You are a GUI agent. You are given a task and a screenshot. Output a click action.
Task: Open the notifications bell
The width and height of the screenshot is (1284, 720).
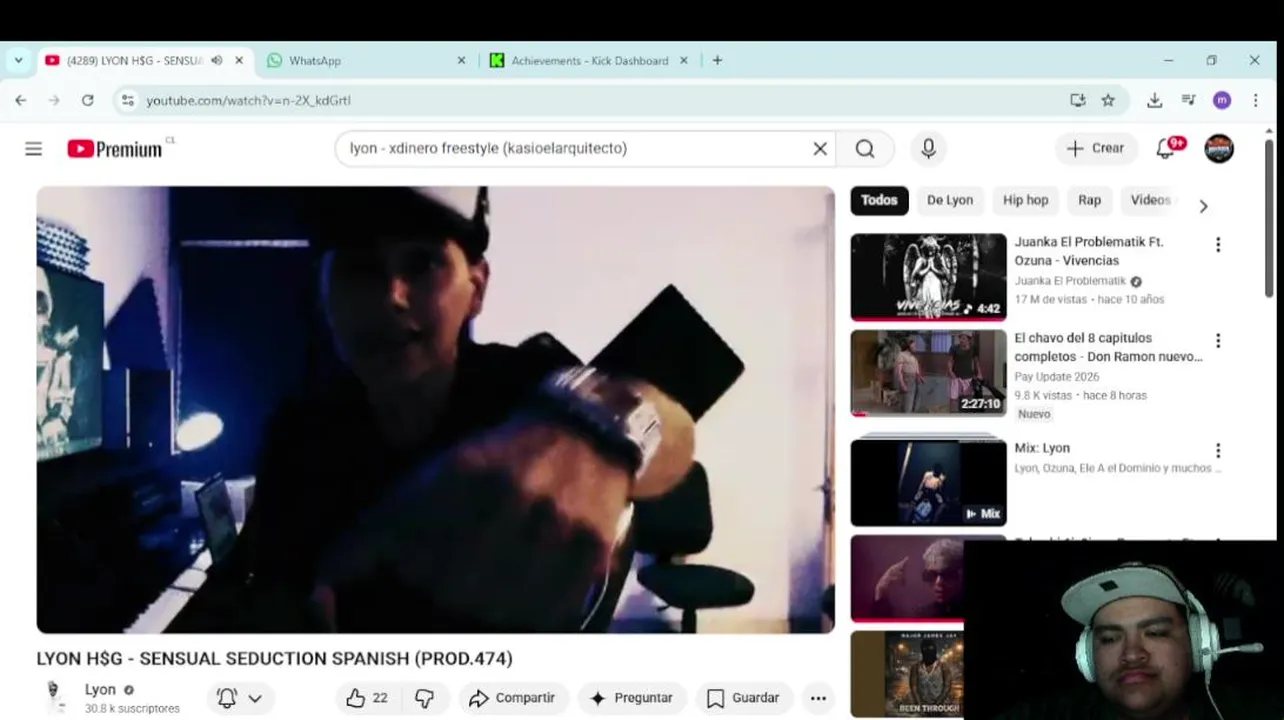point(1167,148)
